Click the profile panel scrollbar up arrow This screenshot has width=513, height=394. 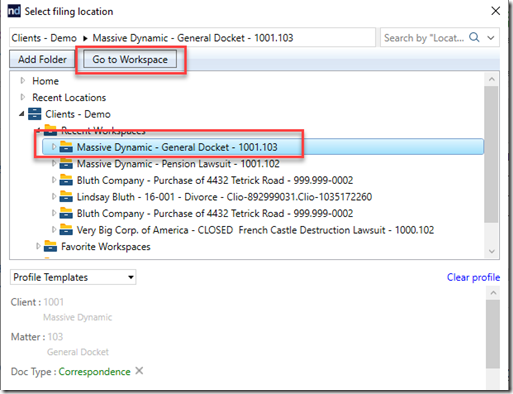[493, 293]
